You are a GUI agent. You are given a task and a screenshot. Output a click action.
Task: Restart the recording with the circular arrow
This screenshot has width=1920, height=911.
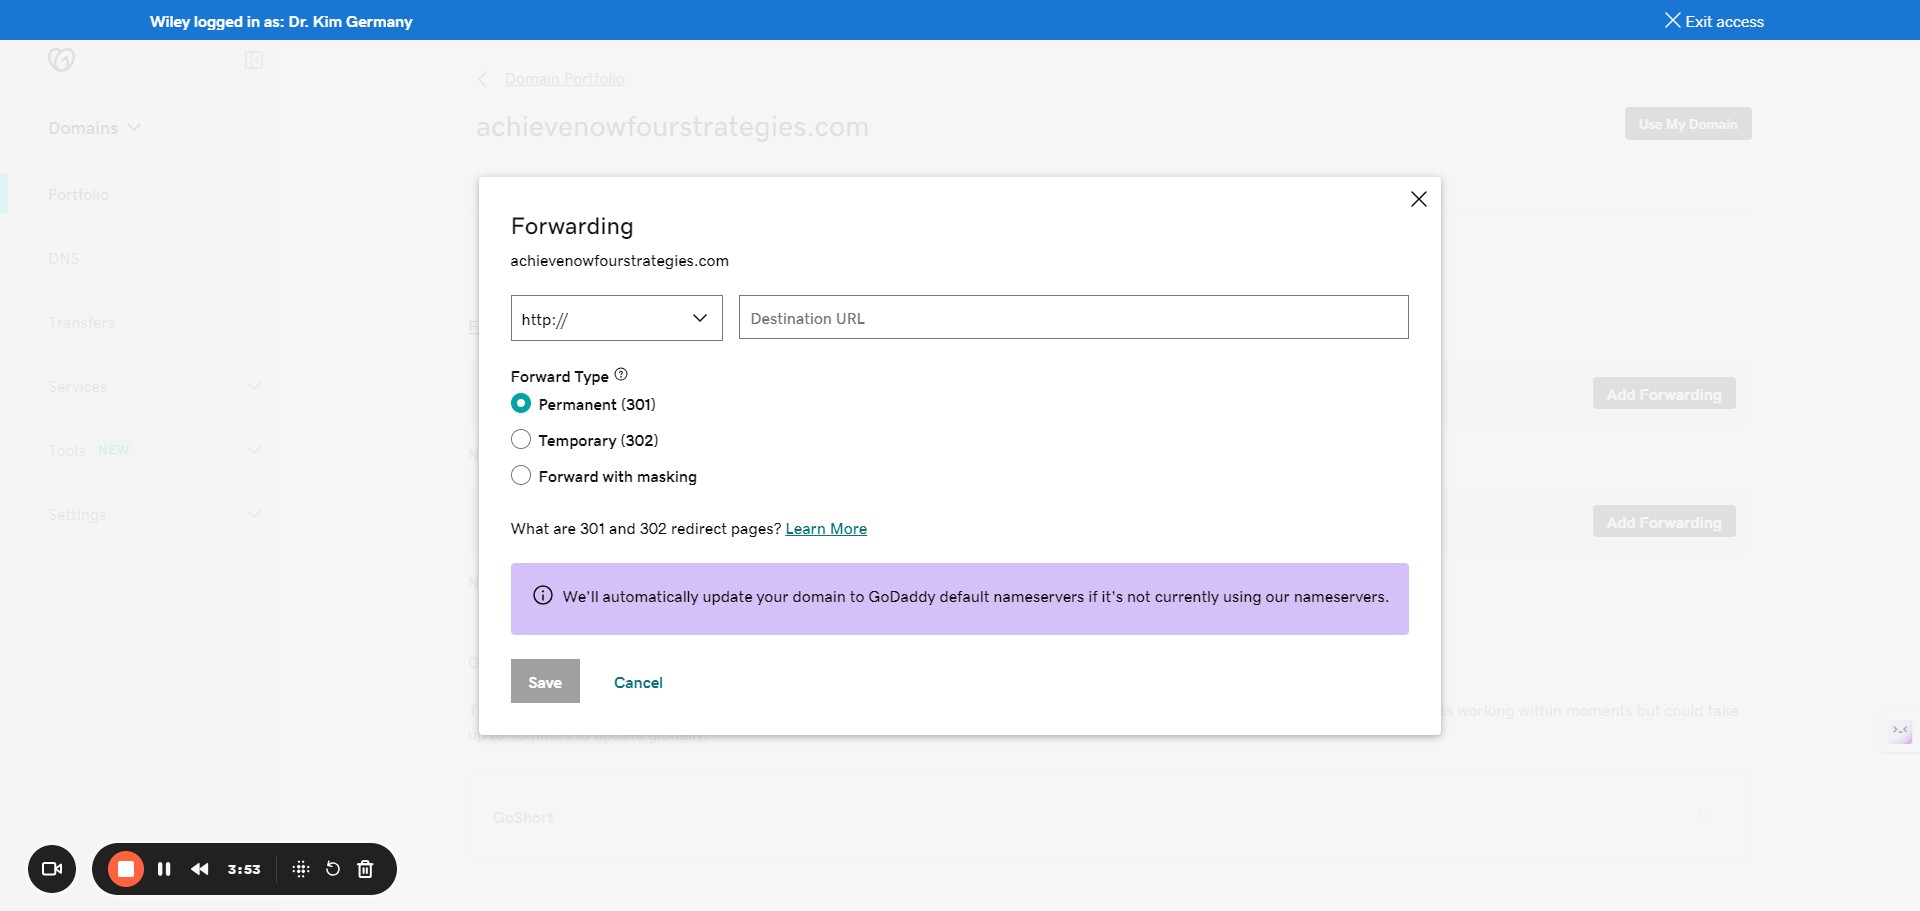pyautogui.click(x=332, y=868)
